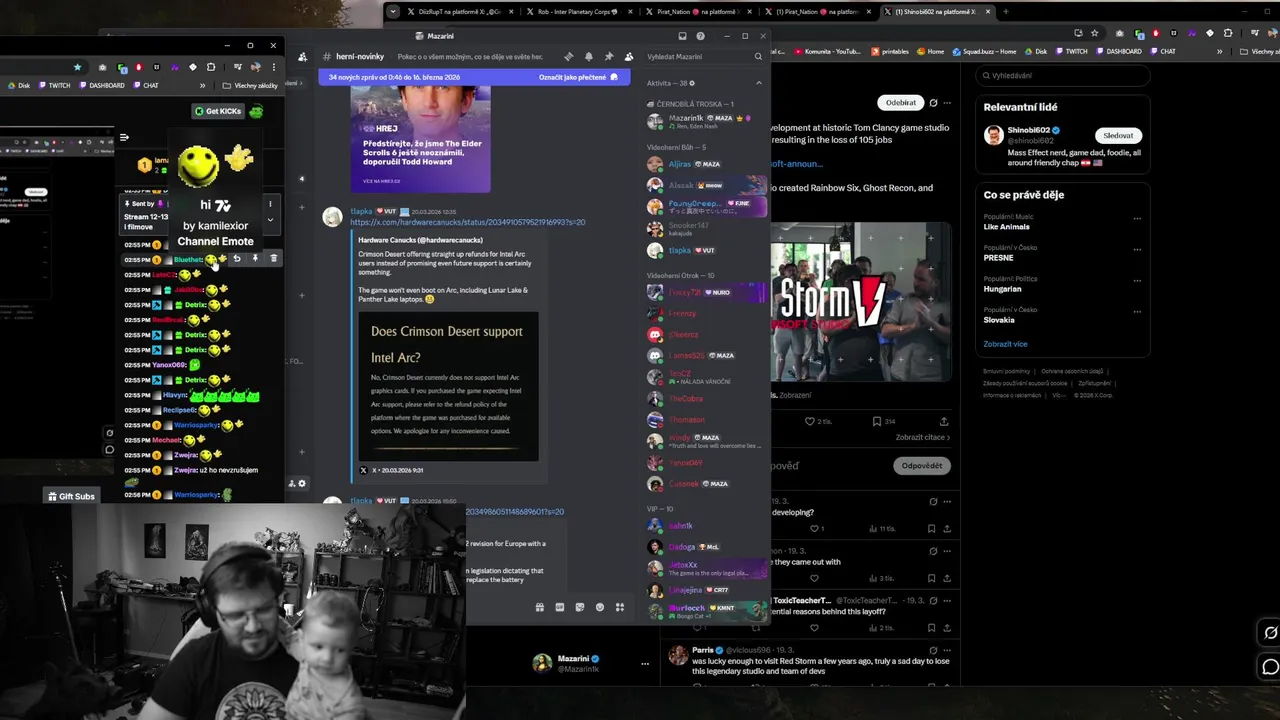The height and width of the screenshot is (720, 1280).
Task: Open Like Animals trend options menu
Action: 1137,217
